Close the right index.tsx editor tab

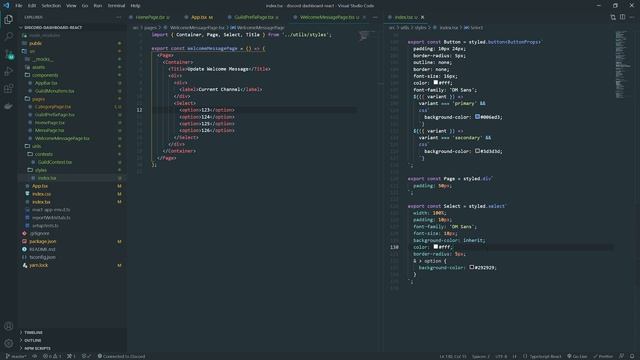point(422,17)
